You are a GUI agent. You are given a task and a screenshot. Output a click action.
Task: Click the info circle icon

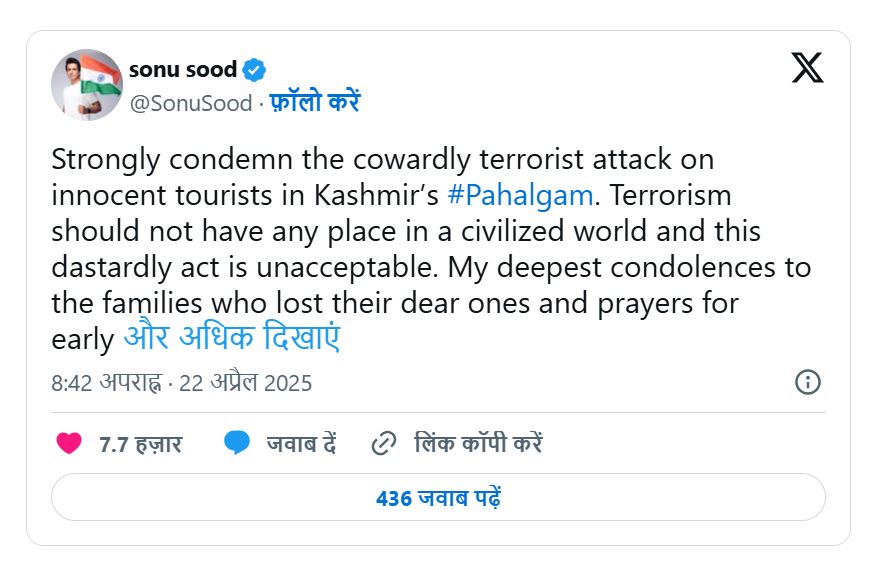[x=807, y=382]
